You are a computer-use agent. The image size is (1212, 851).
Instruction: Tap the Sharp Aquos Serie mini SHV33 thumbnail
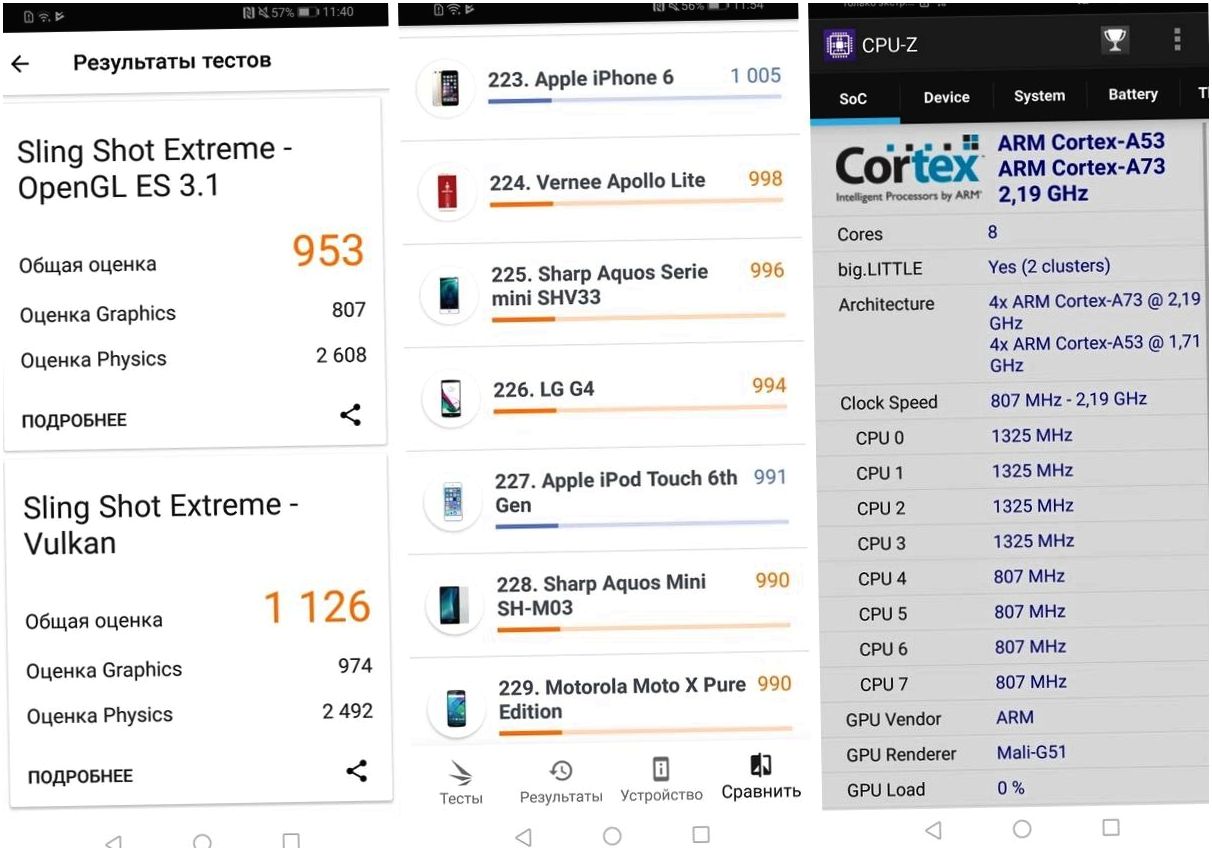pos(449,295)
